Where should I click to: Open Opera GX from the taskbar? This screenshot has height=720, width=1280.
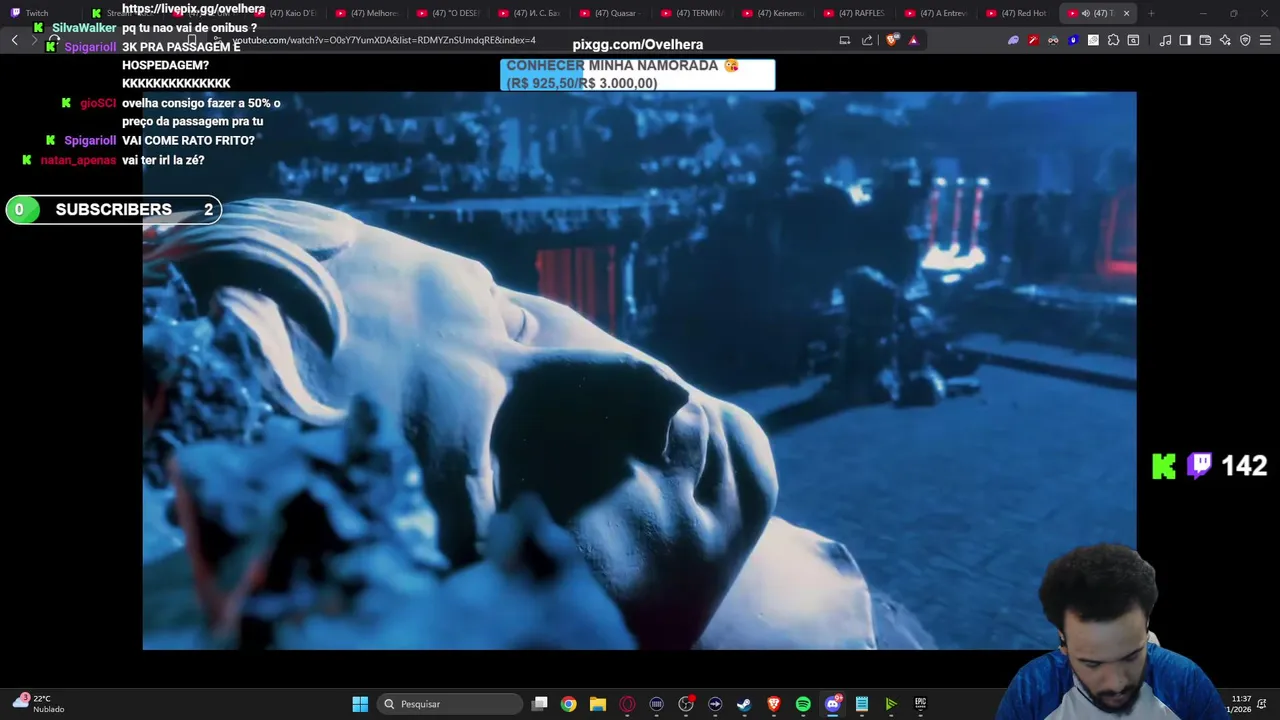click(x=627, y=704)
